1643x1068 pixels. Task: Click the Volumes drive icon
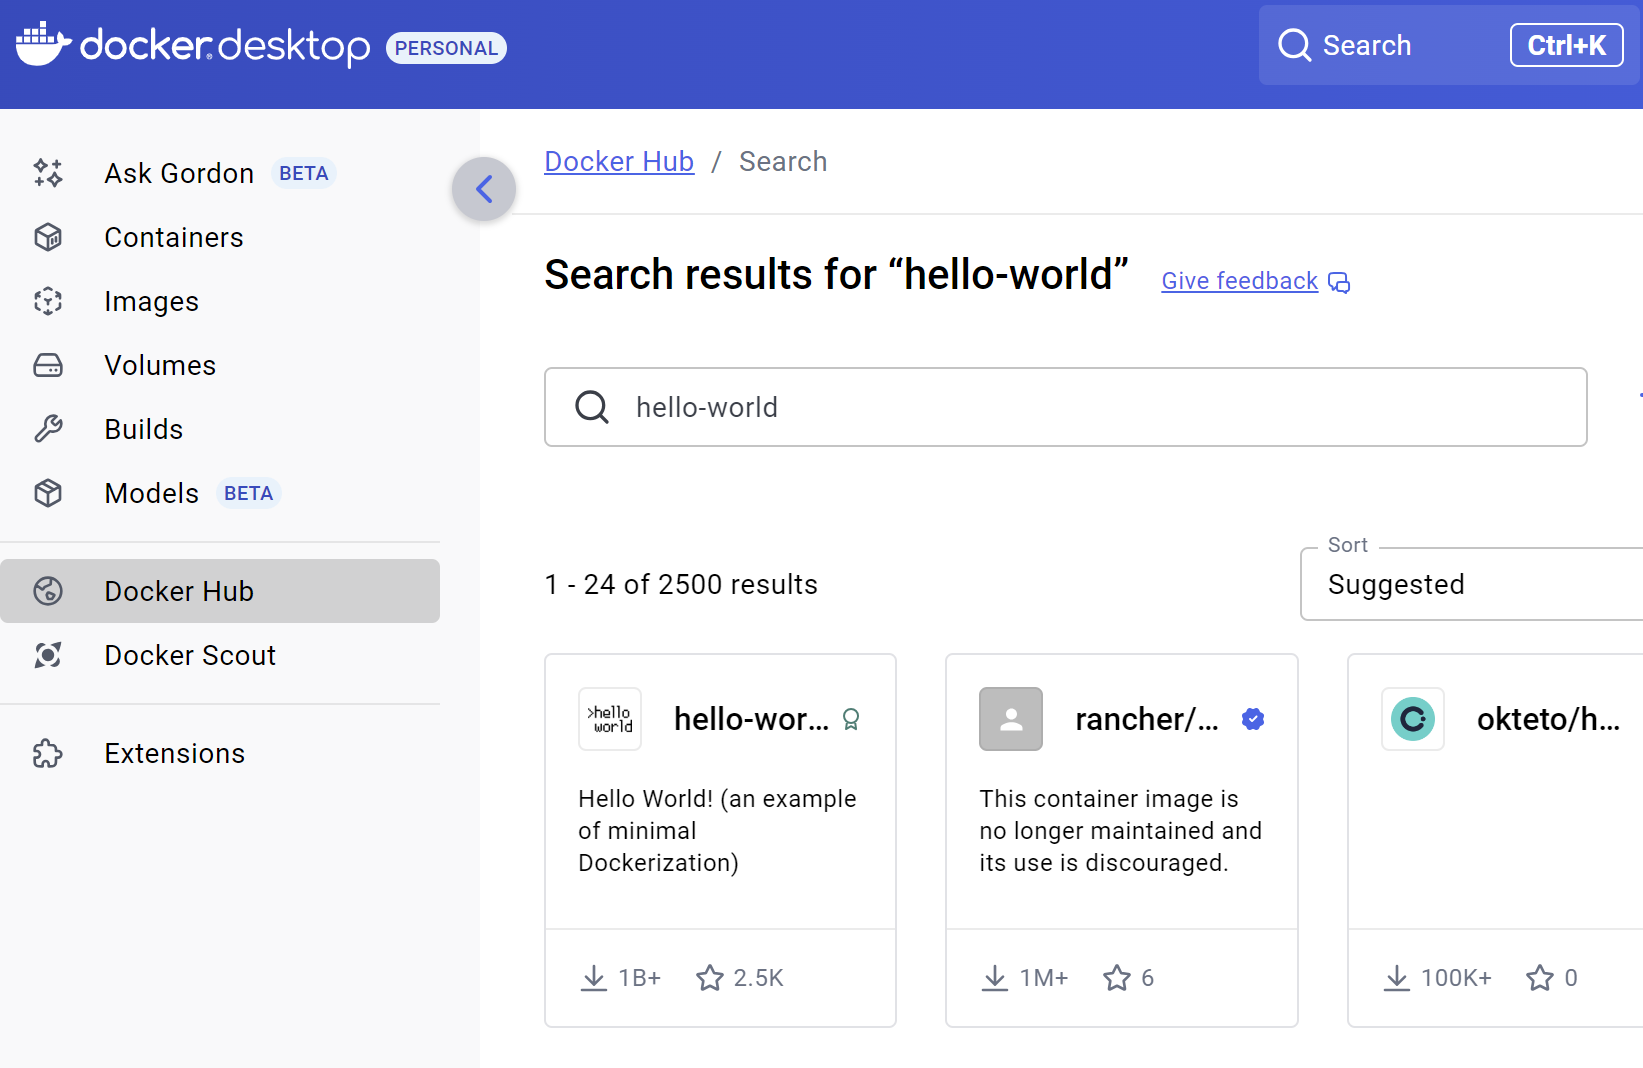[x=48, y=365]
